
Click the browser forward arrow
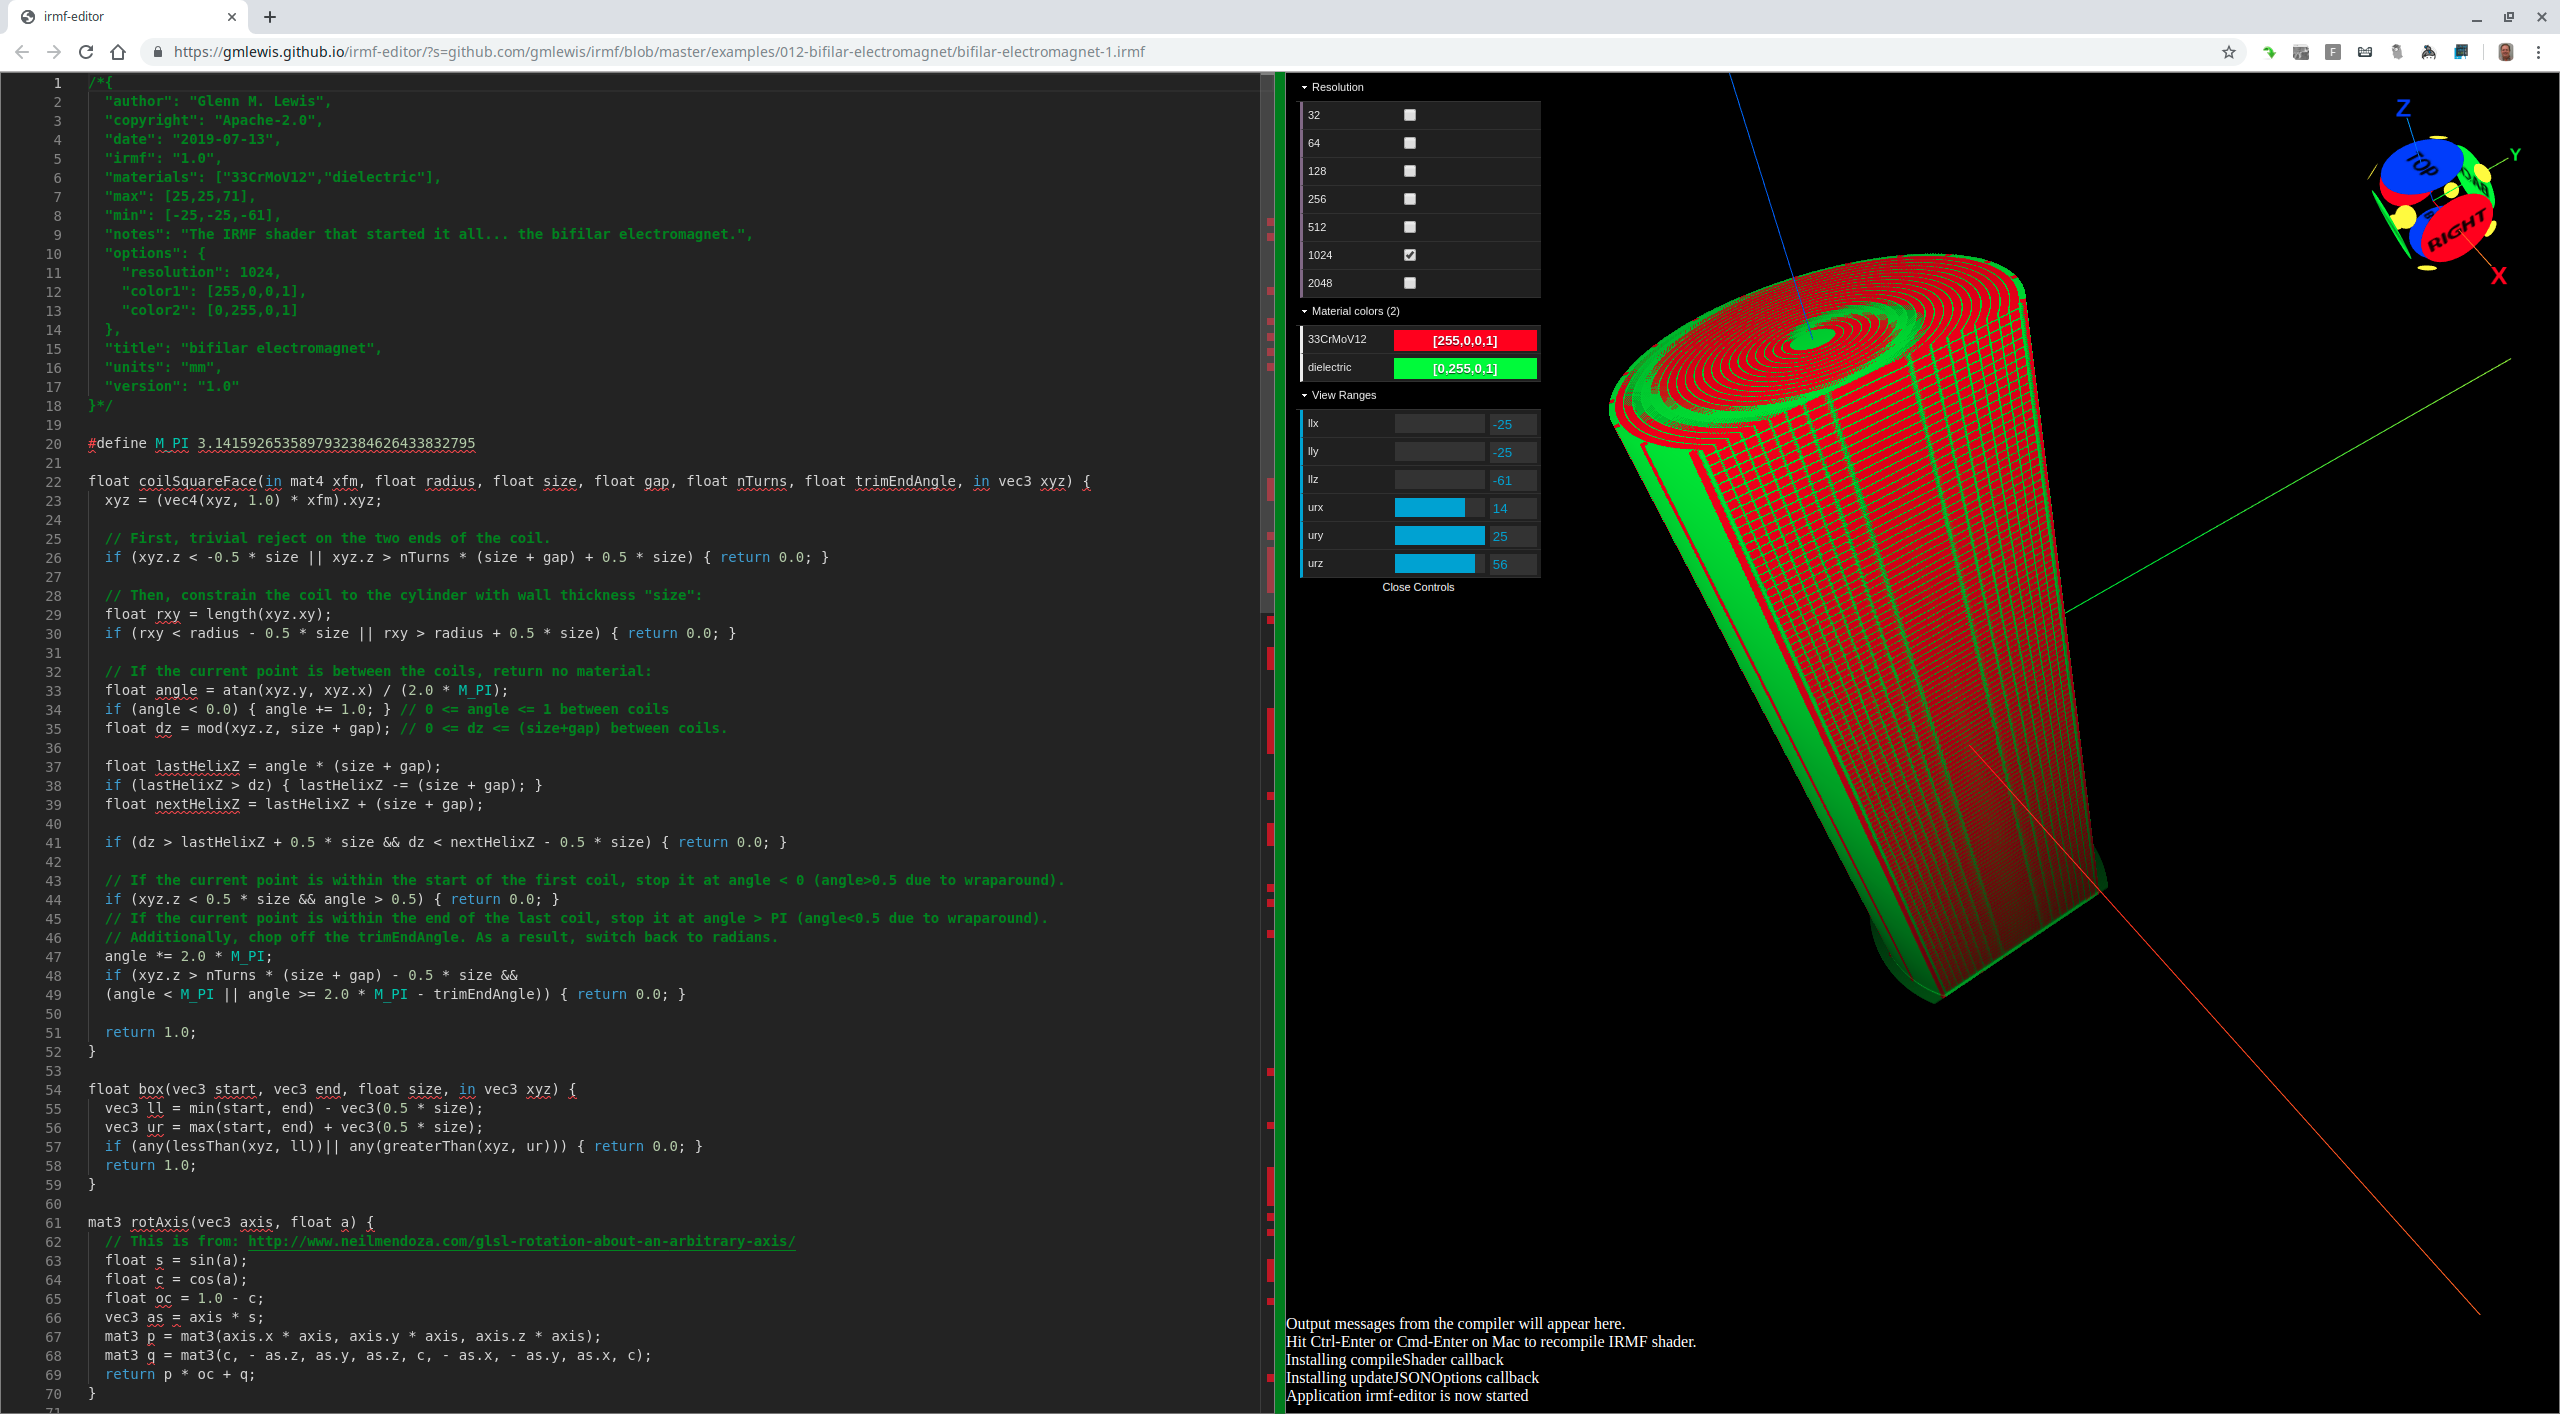click(x=54, y=52)
